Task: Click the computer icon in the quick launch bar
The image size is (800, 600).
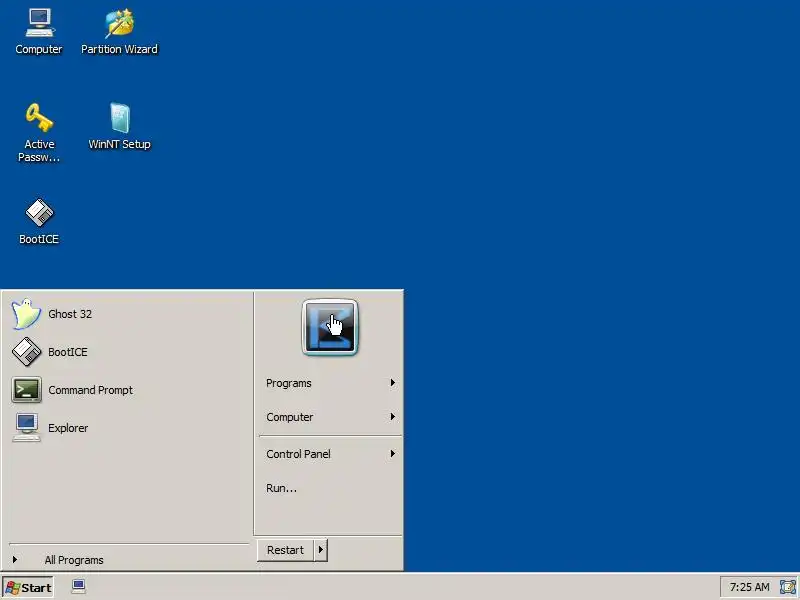Action: [x=79, y=587]
